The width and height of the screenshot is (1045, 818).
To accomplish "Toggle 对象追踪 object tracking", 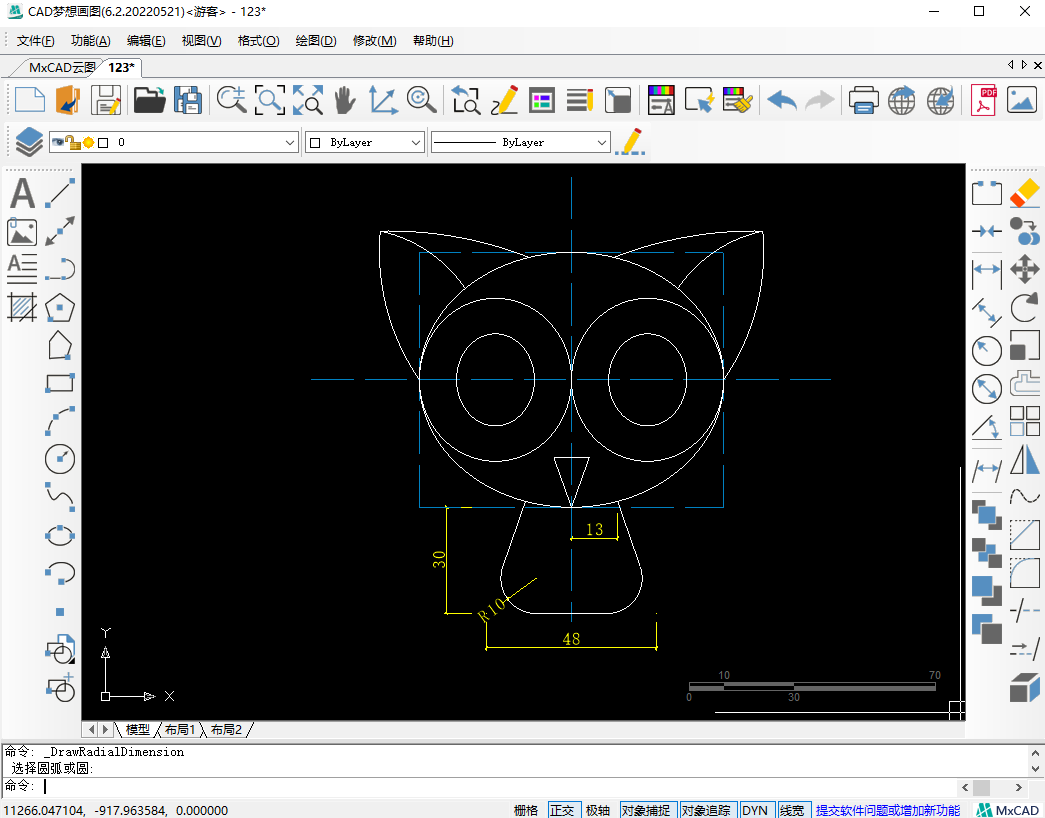I will point(706,810).
